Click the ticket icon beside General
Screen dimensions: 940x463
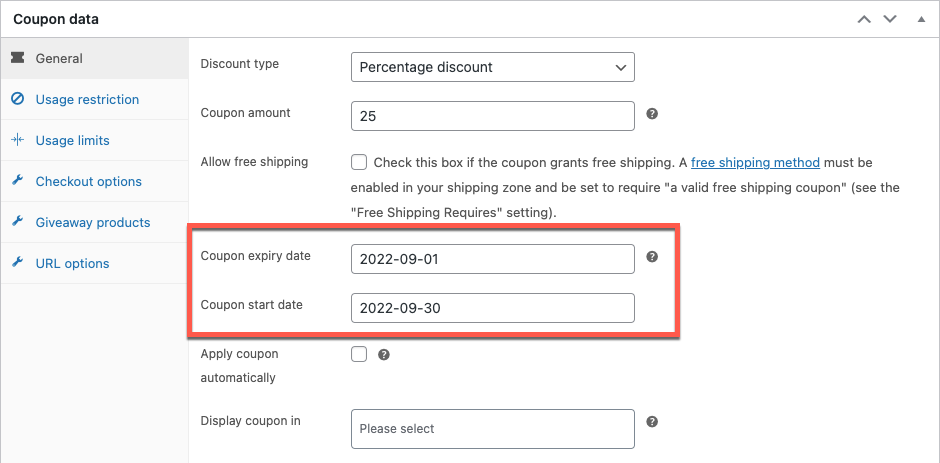(17, 58)
